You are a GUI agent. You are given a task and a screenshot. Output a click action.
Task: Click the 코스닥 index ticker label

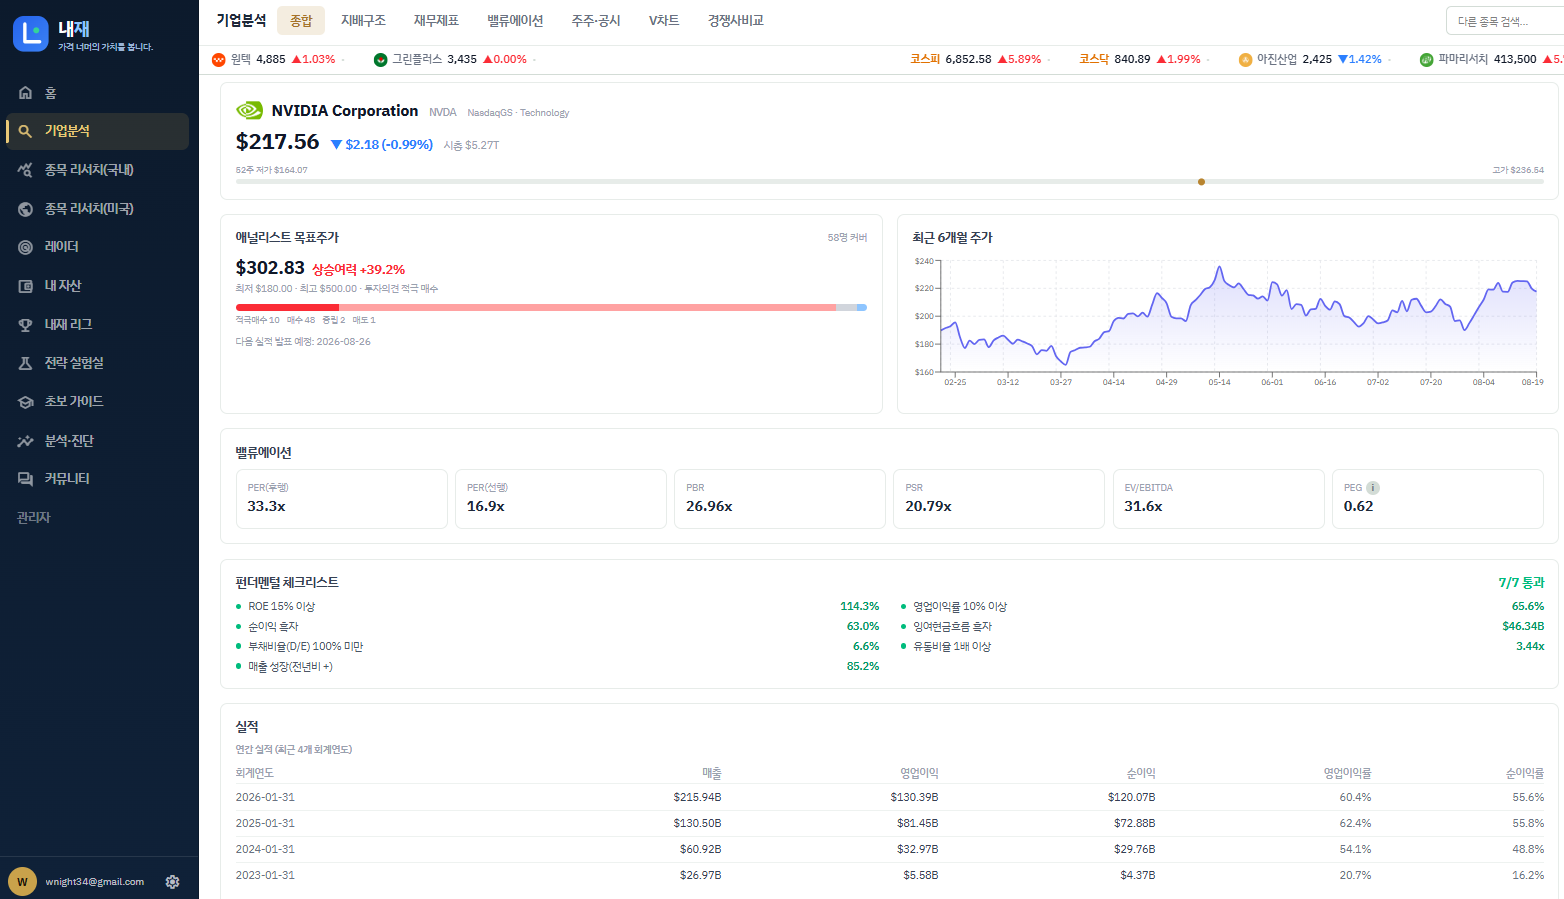[x=1094, y=60]
